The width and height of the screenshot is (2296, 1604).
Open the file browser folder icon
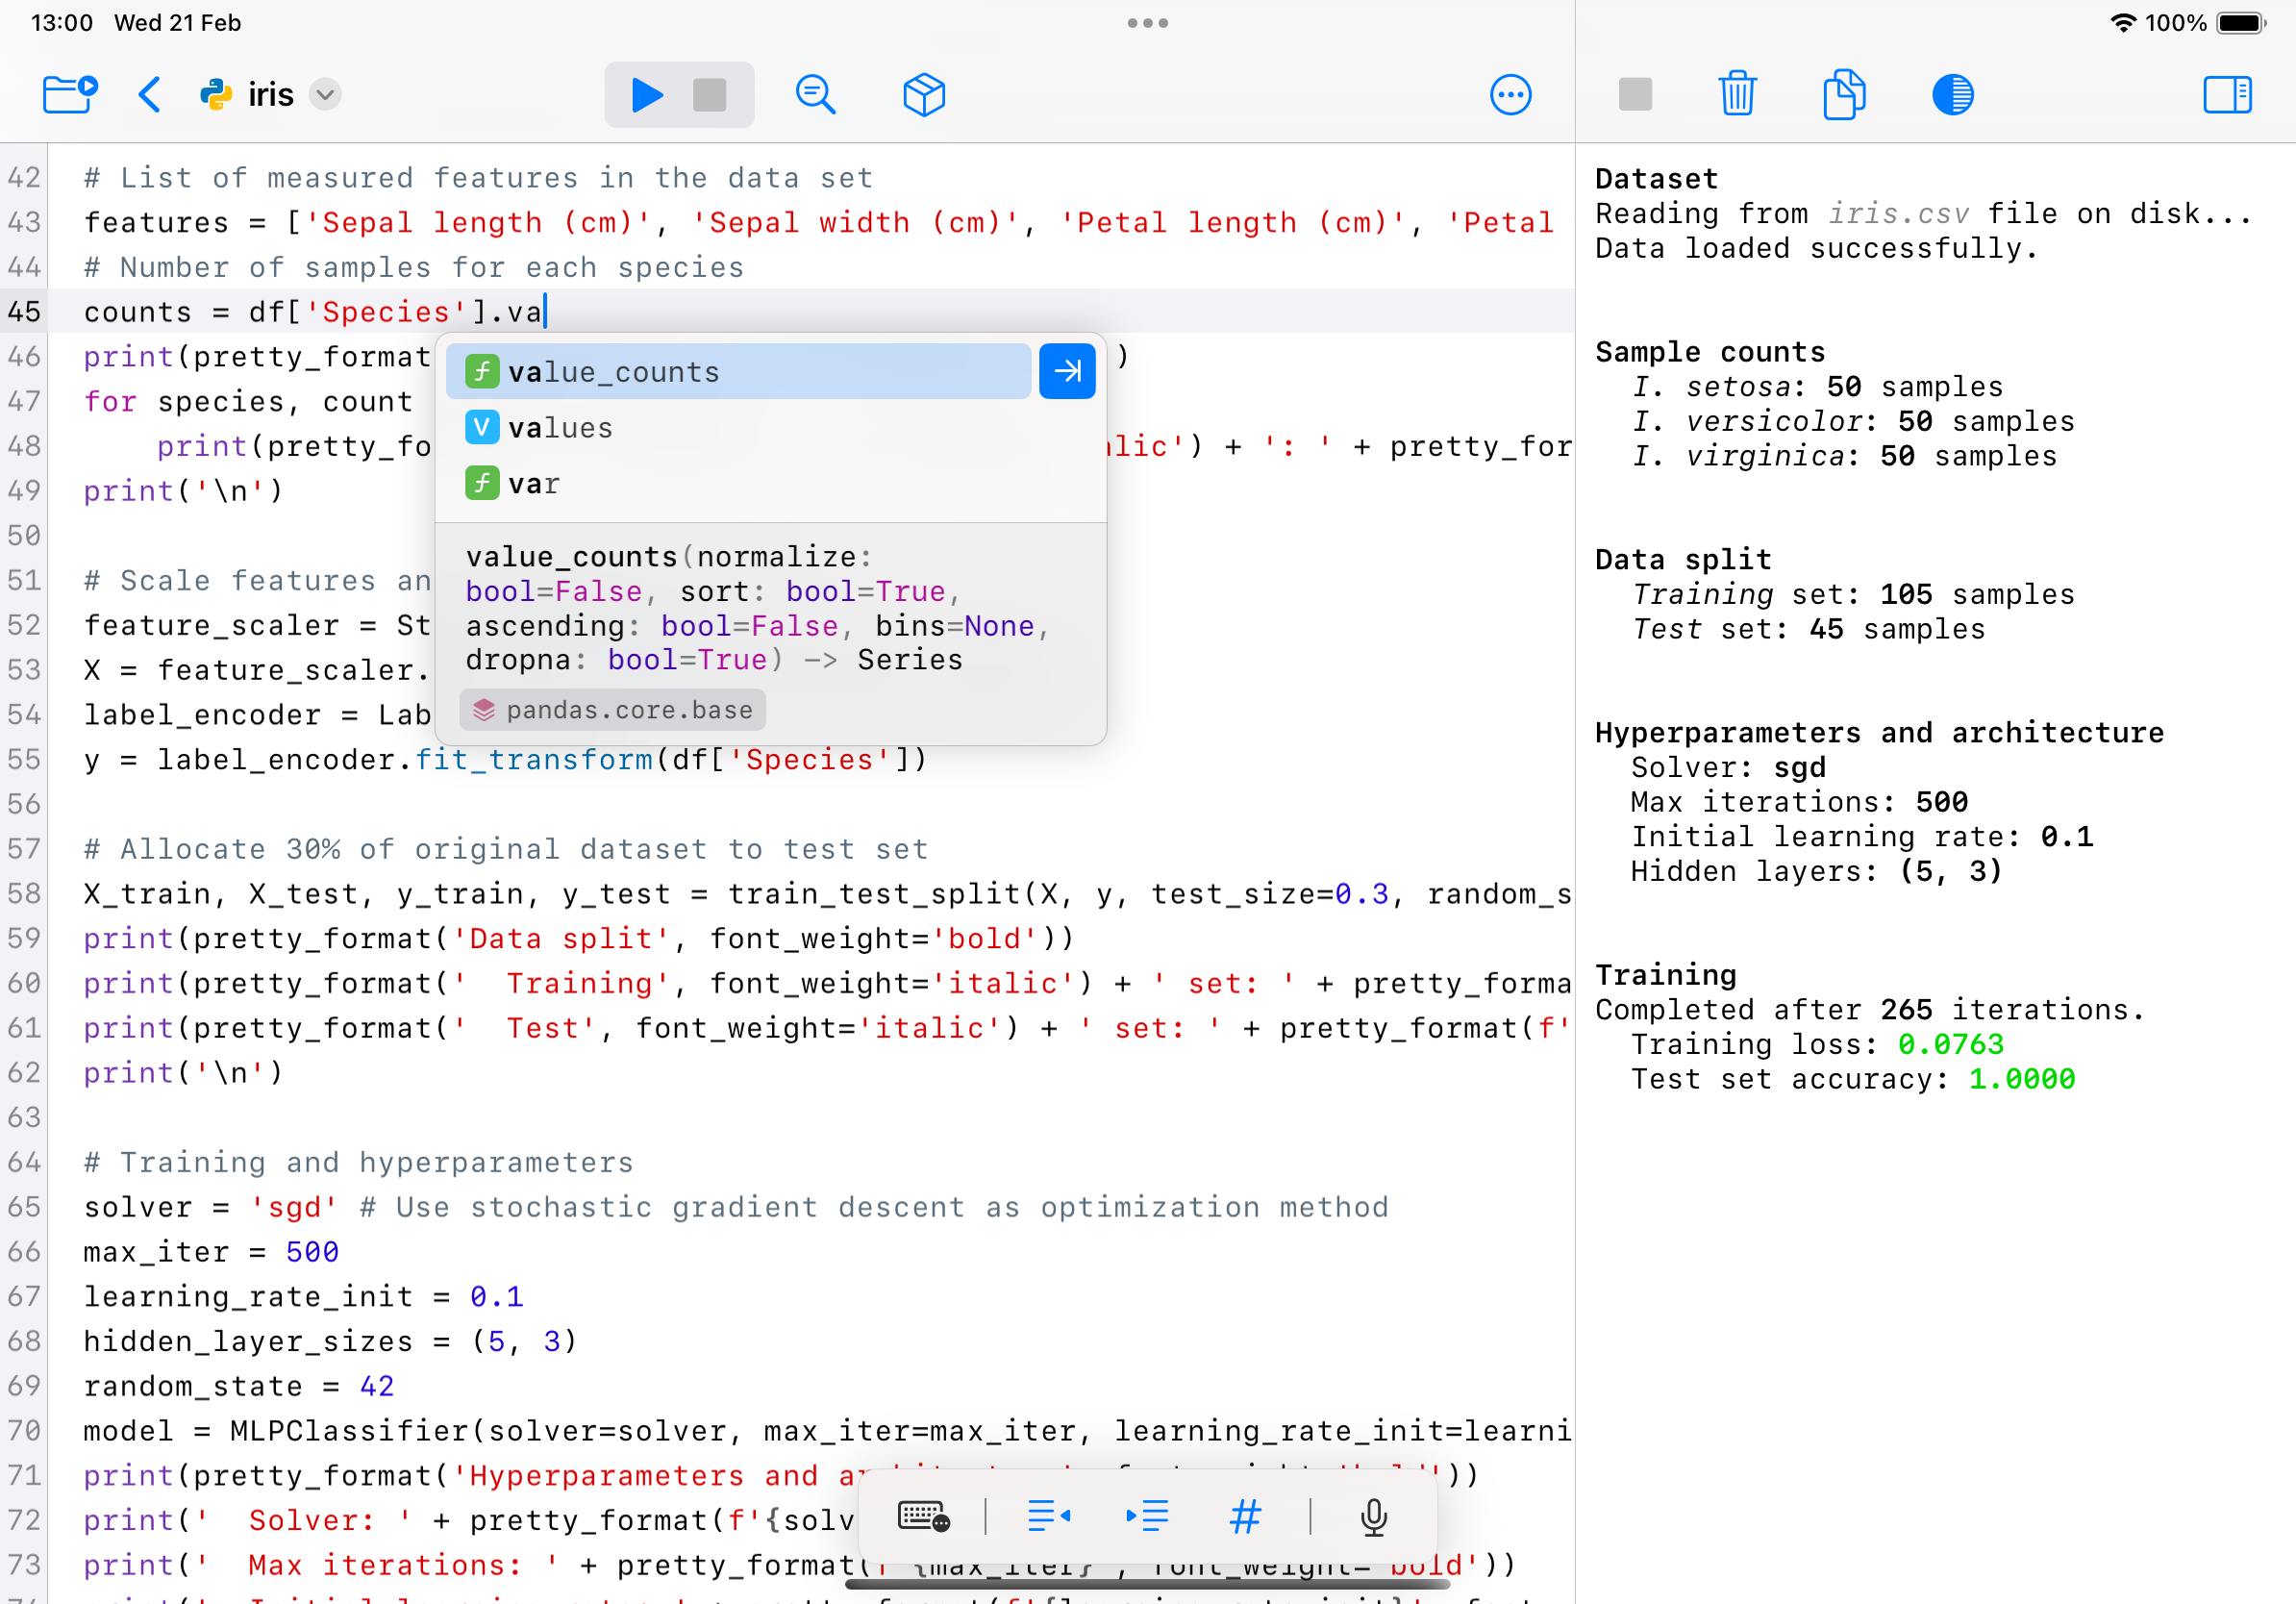click(x=70, y=95)
